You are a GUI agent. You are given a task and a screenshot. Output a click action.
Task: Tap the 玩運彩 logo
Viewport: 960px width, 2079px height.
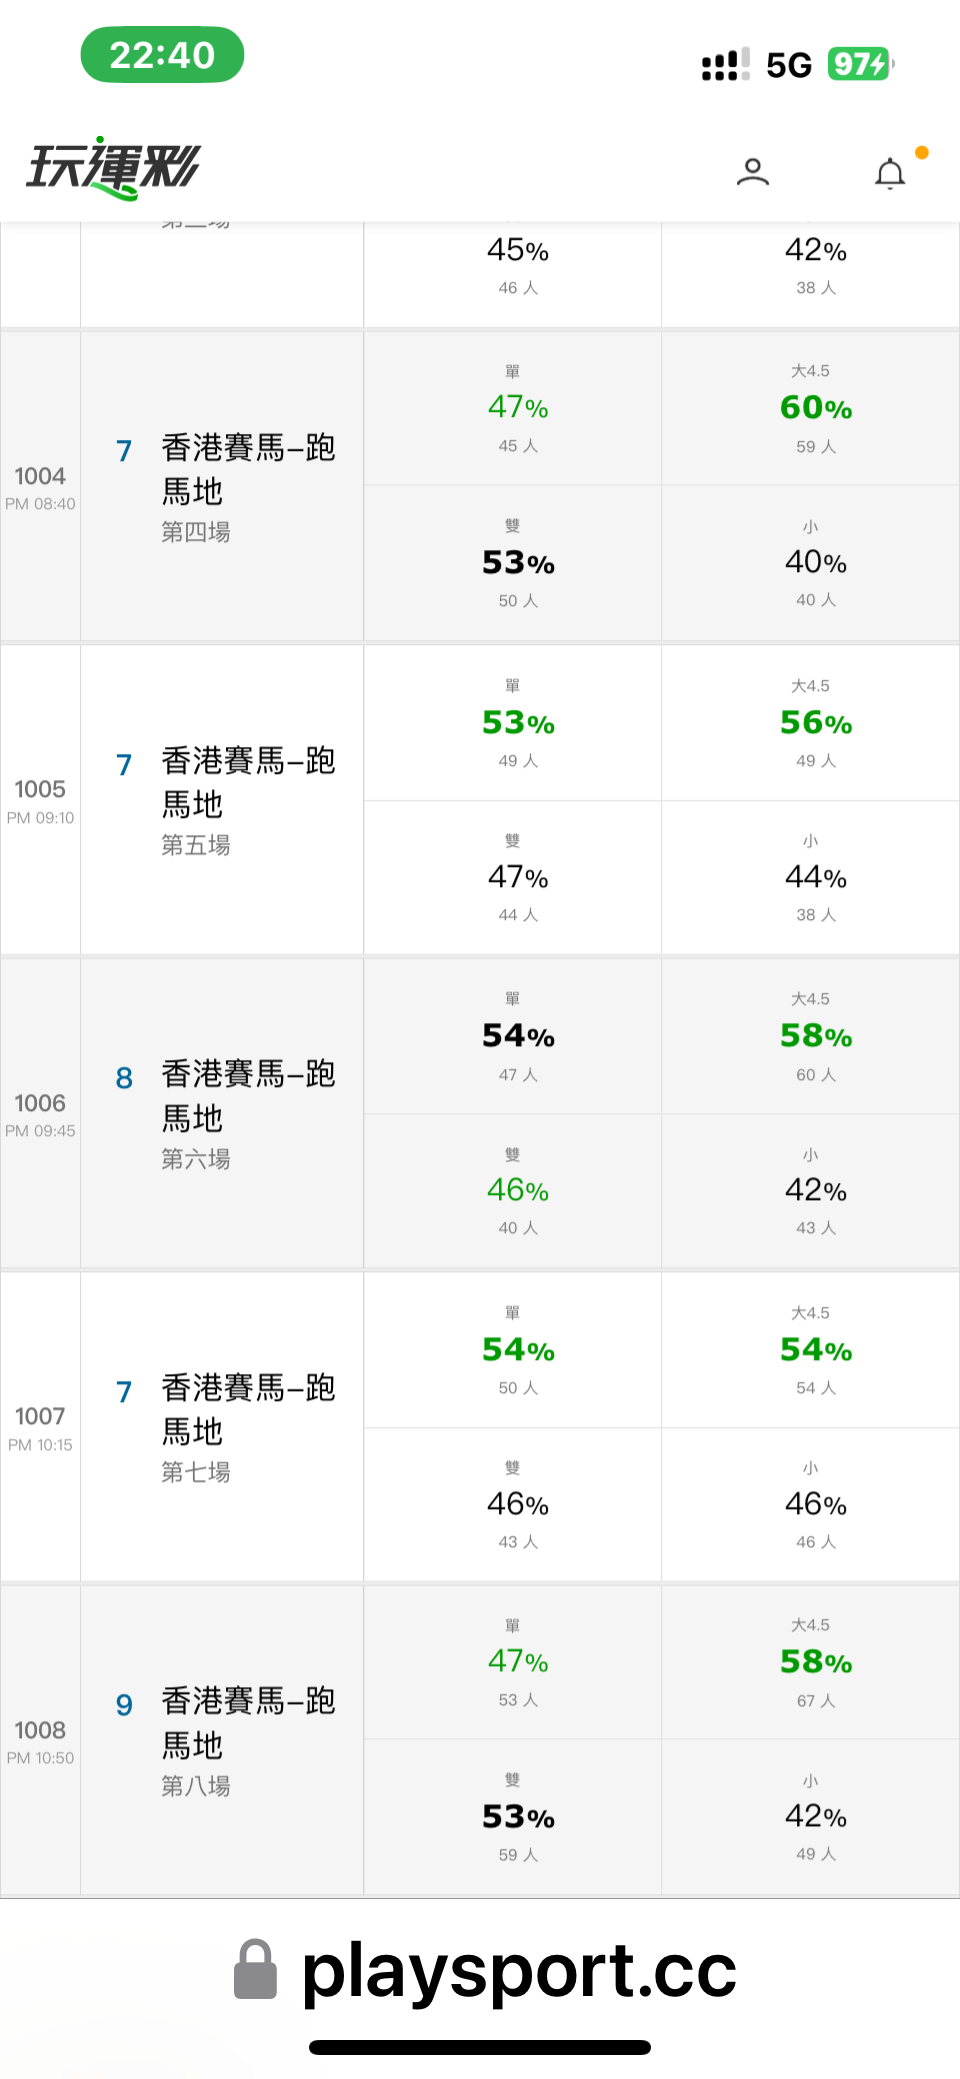[113, 168]
